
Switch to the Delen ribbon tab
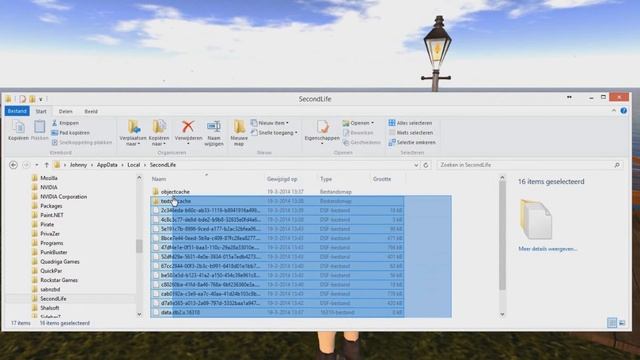[65, 111]
